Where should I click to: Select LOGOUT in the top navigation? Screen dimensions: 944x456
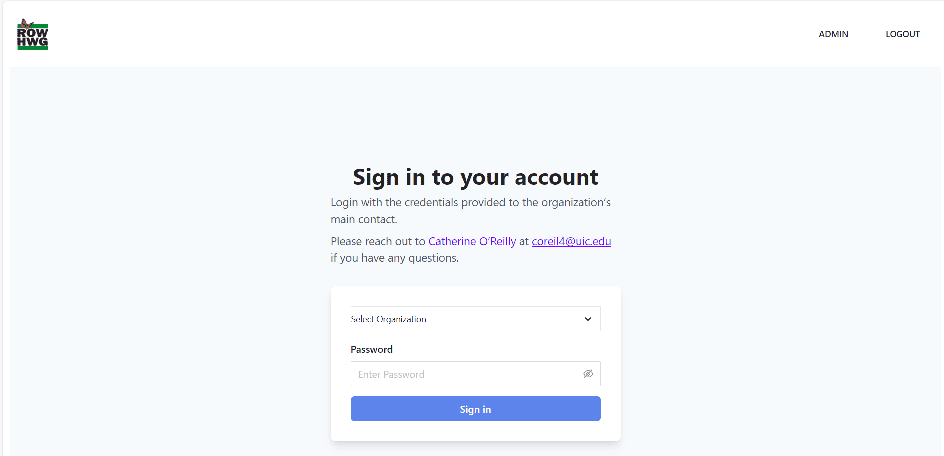coord(902,34)
